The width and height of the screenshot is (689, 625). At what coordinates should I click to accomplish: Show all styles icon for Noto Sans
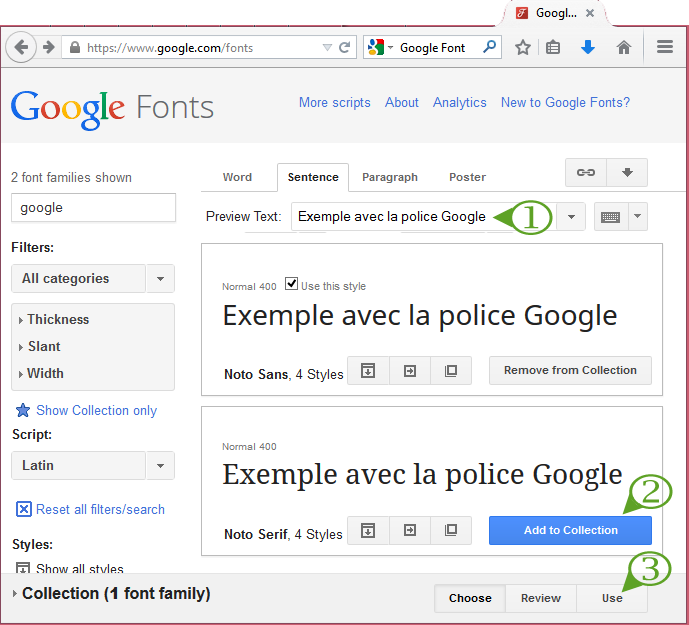368,371
